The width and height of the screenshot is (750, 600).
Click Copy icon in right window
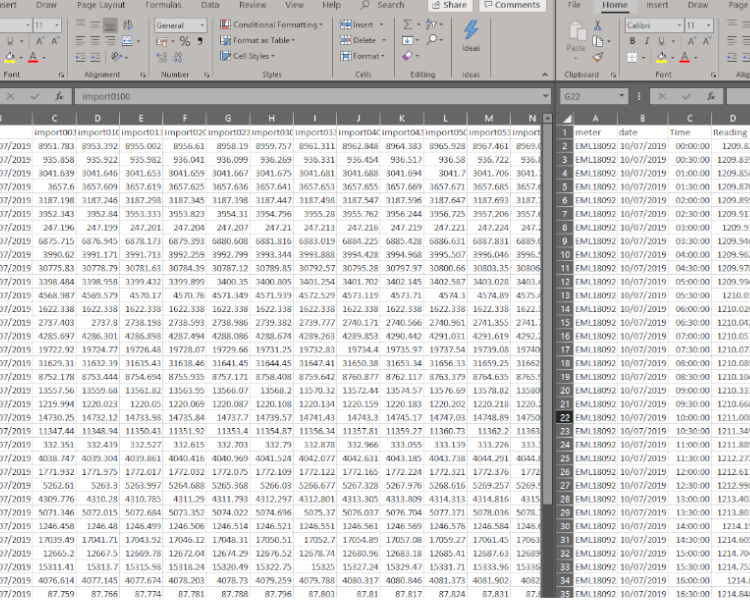pos(597,41)
